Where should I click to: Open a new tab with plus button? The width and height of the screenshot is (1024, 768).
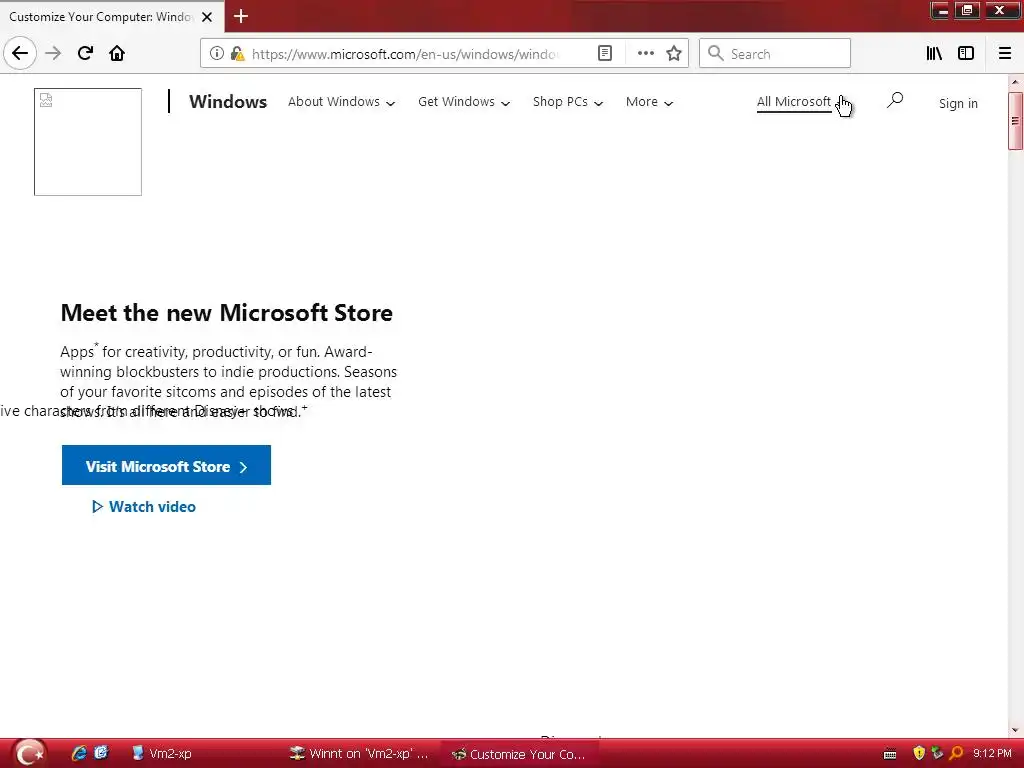tap(241, 16)
